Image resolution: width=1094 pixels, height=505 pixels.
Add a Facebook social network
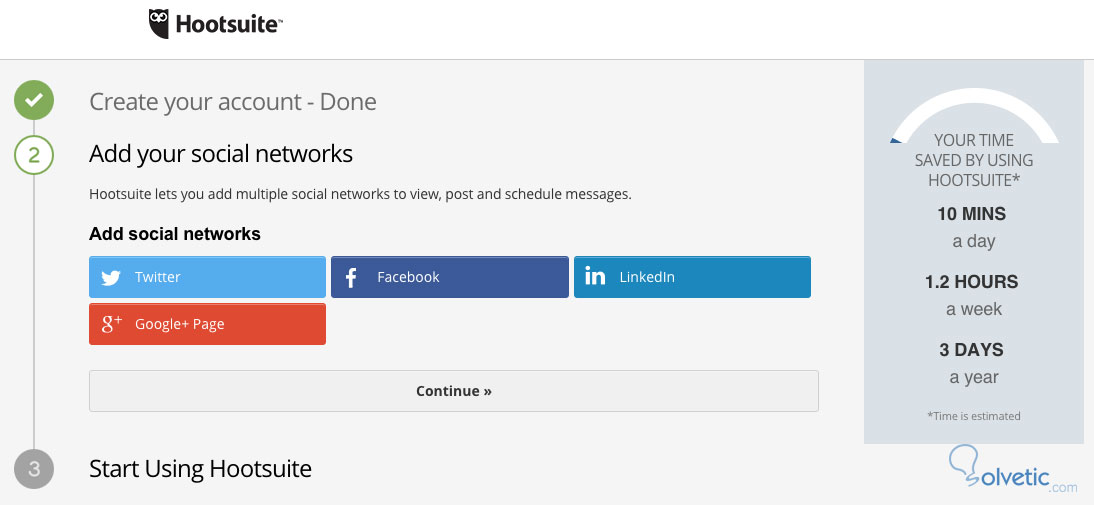[x=449, y=277]
